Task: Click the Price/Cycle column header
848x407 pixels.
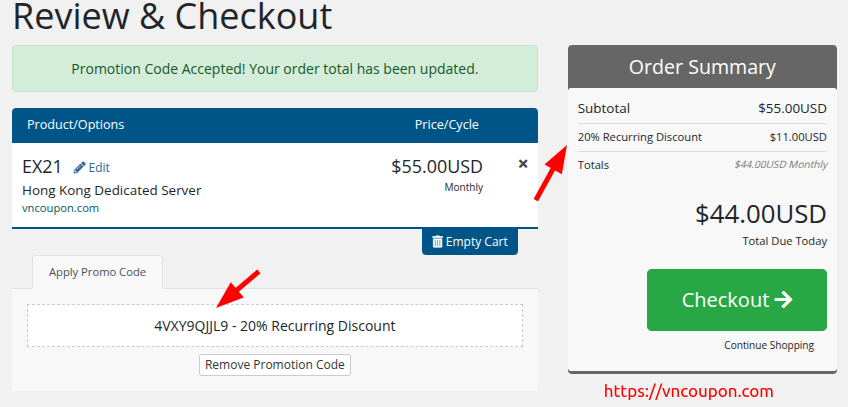Action: (x=446, y=125)
